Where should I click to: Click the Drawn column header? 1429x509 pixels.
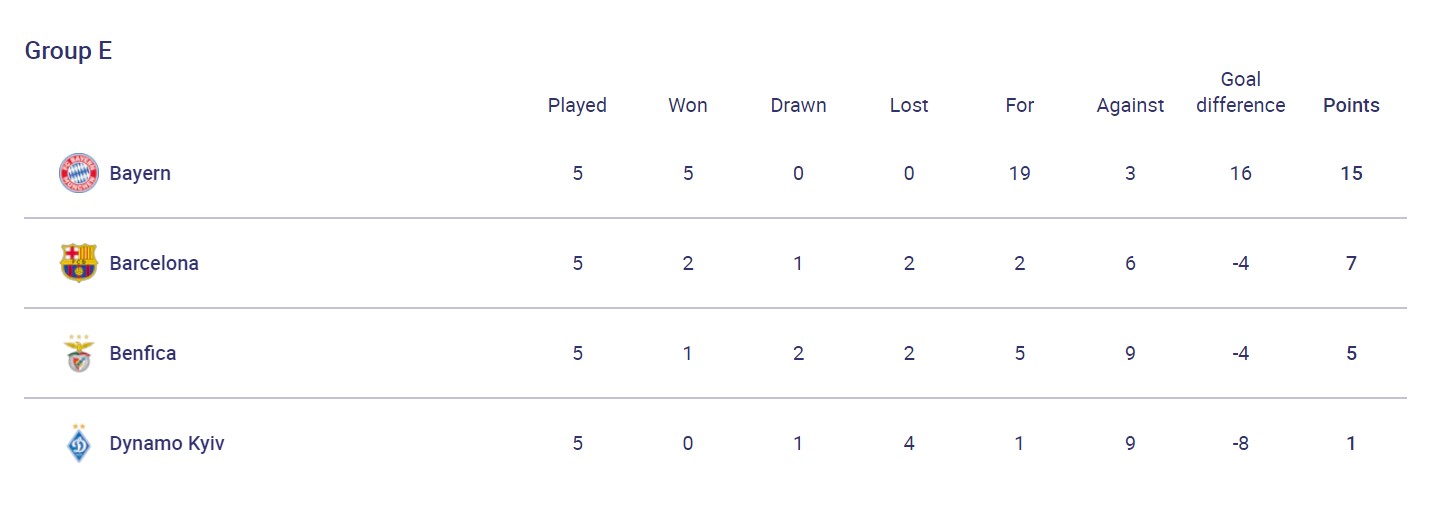798,105
